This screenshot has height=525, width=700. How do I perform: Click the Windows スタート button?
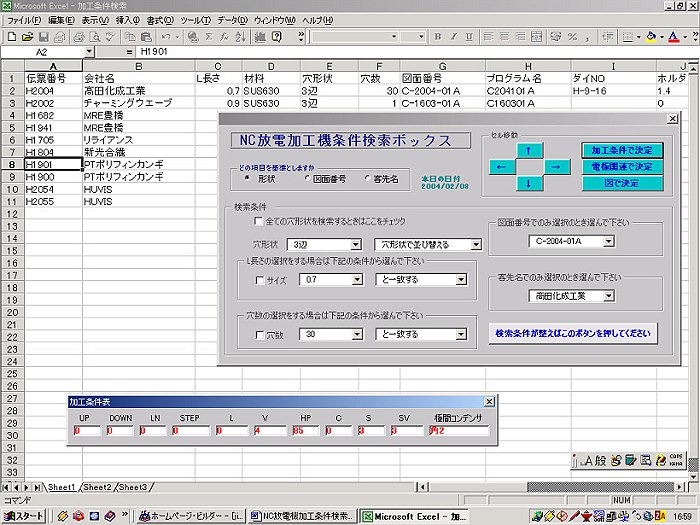23,516
